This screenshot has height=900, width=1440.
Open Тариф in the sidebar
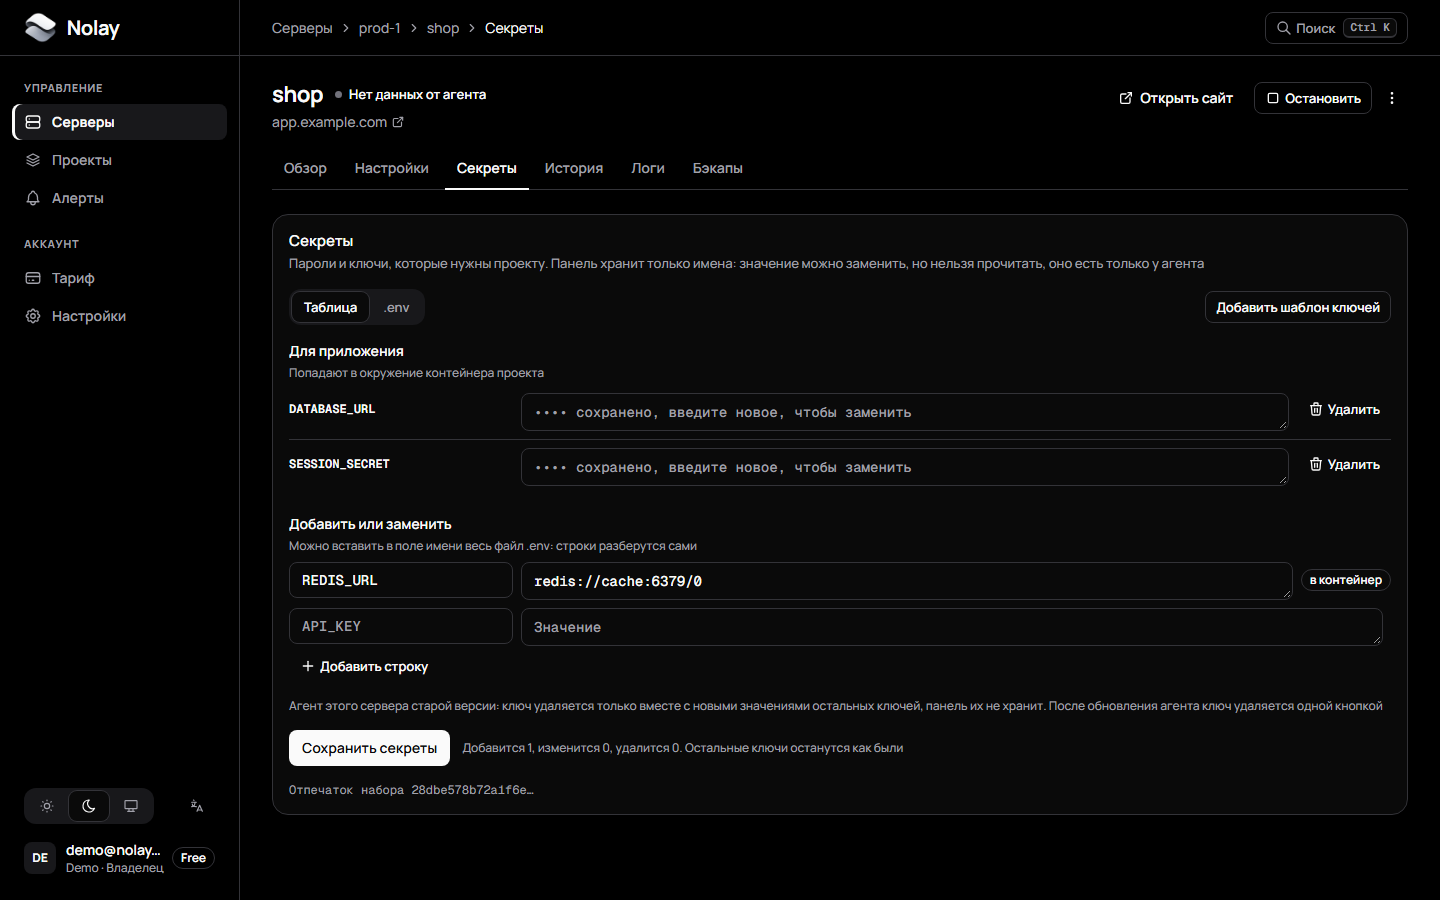point(120,278)
